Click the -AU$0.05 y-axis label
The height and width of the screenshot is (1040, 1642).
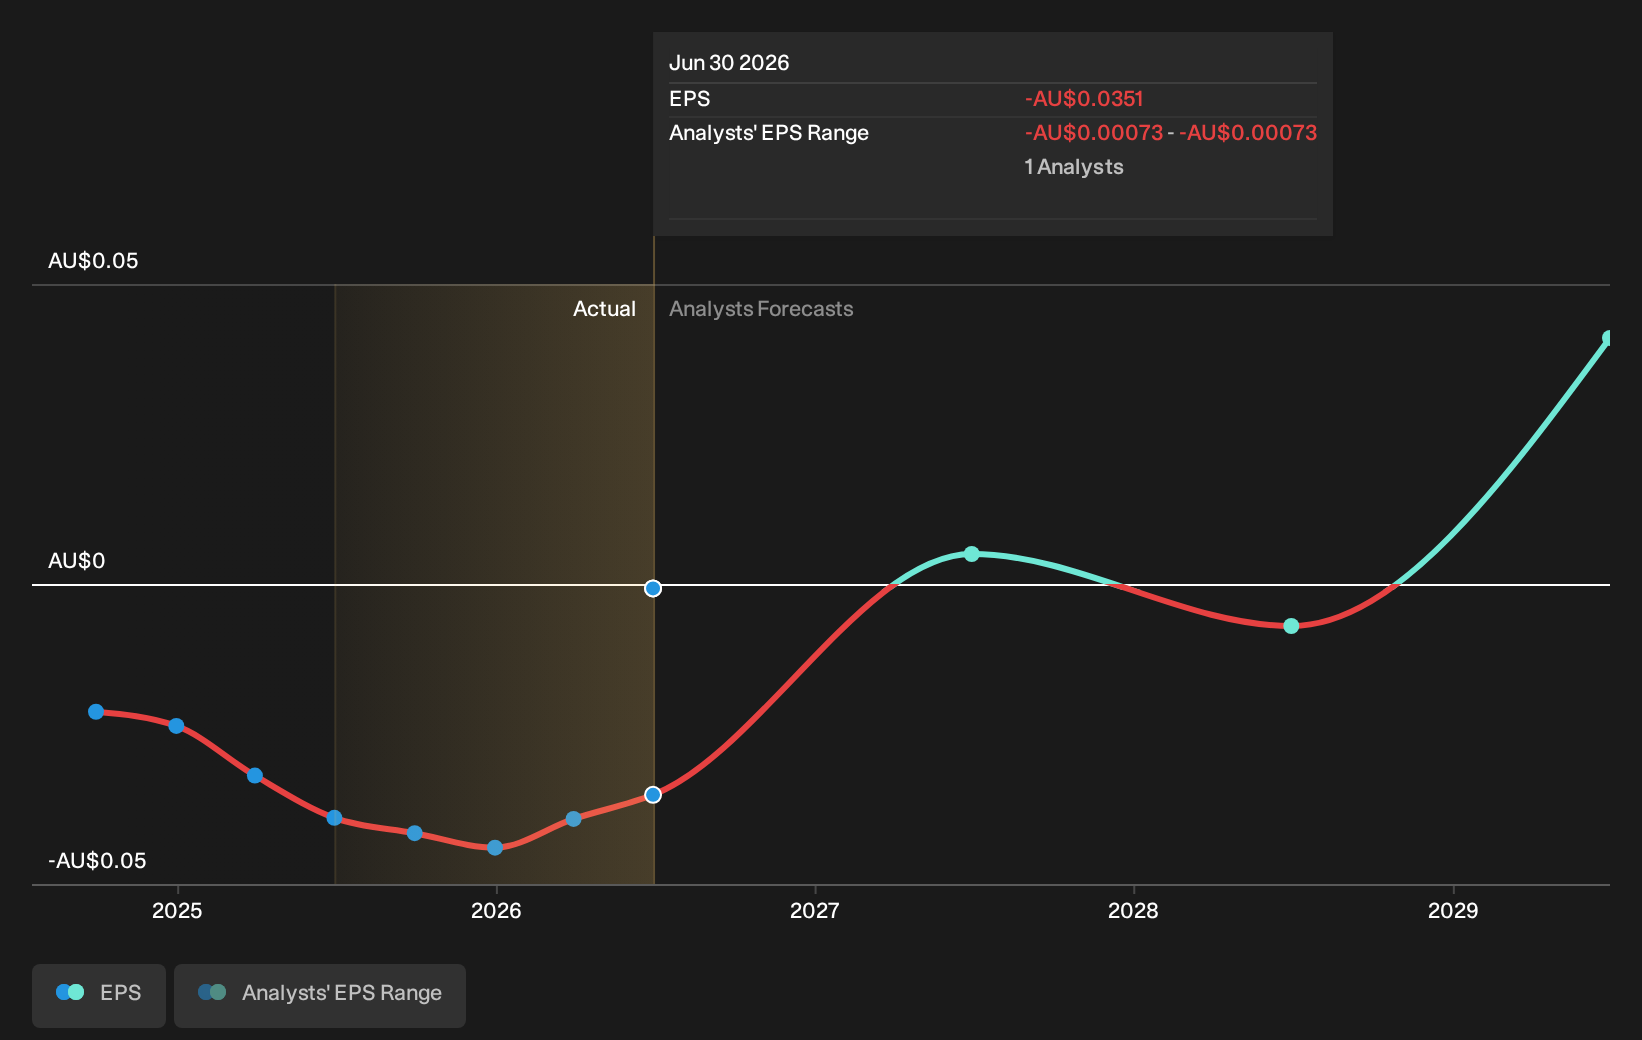pos(97,861)
